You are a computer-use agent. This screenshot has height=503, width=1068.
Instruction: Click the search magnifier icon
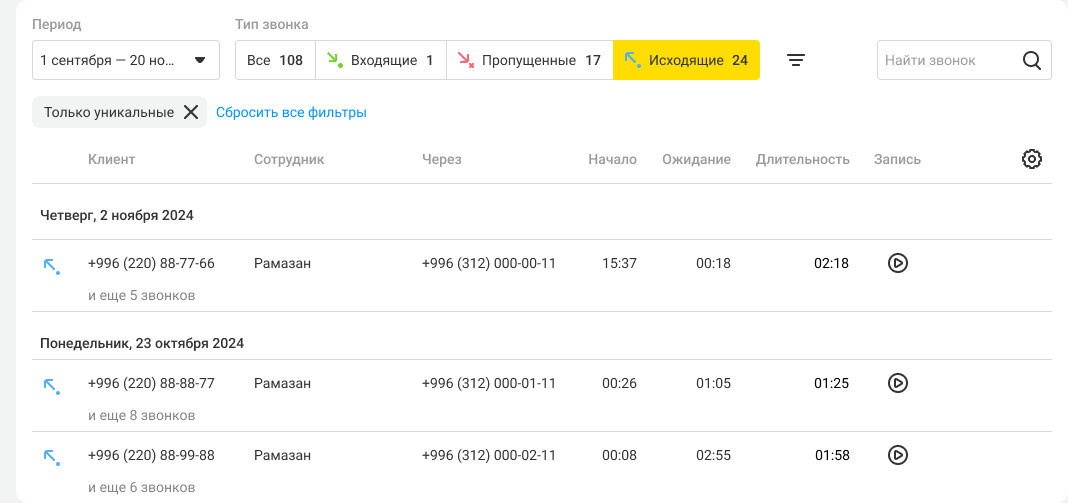tap(1032, 60)
